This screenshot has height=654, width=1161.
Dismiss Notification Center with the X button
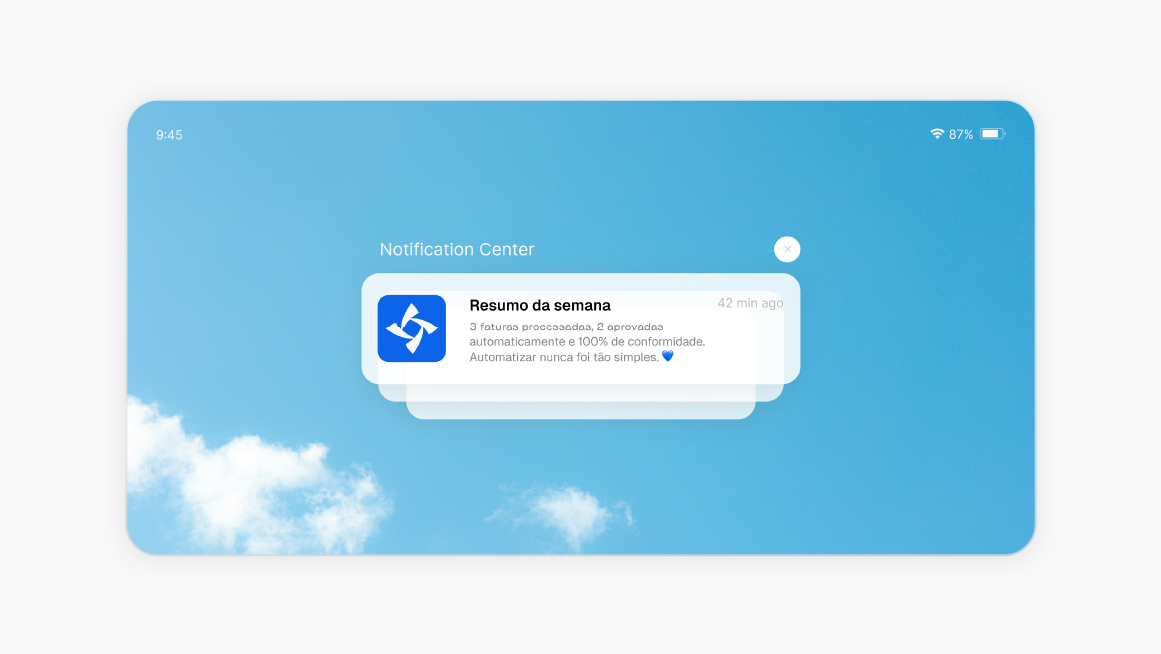point(787,249)
